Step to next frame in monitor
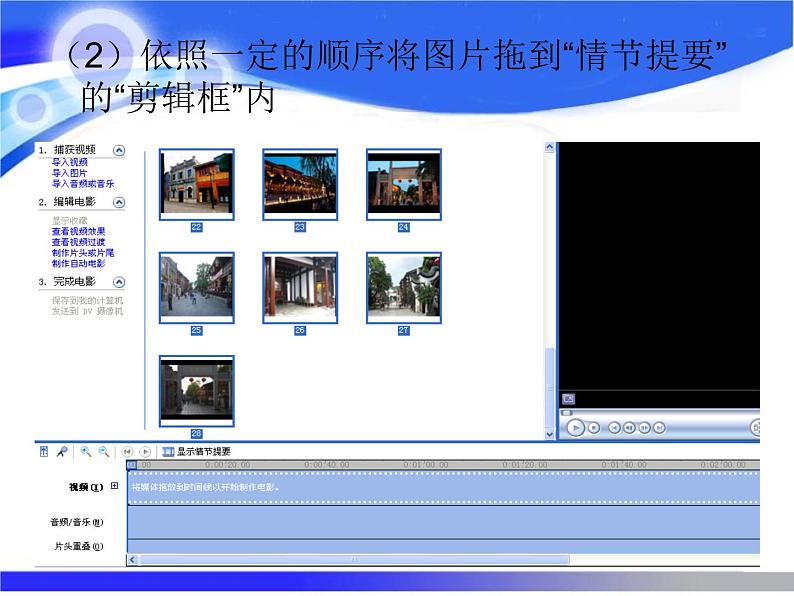The image size is (794, 596). pyautogui.click(x=644, y=428)
